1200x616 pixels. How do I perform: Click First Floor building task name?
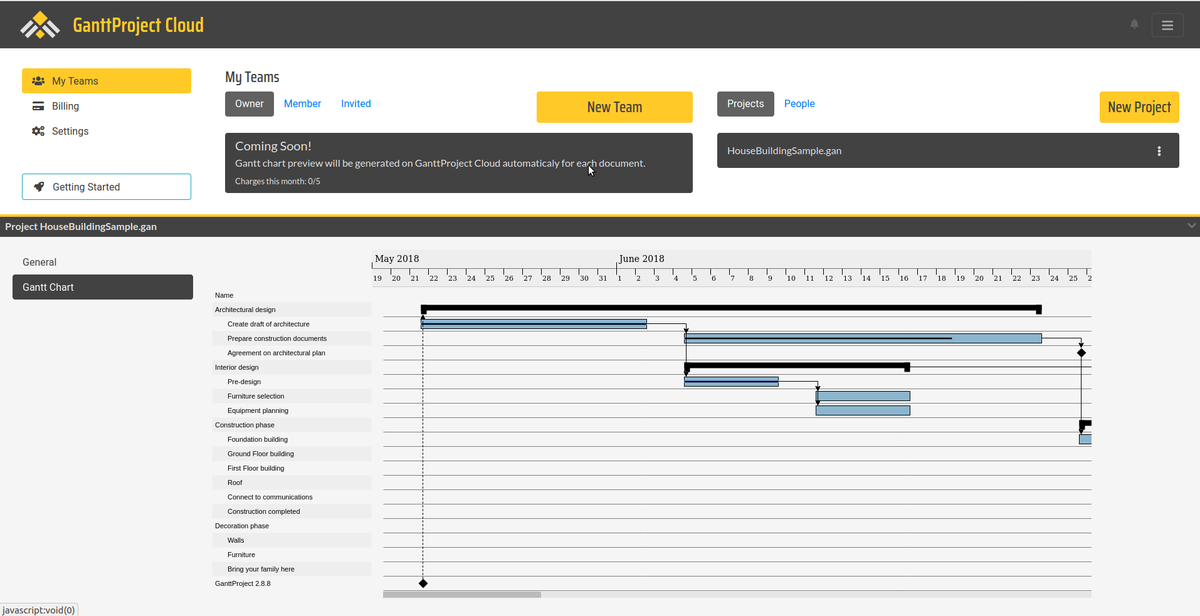click(255, 468)
